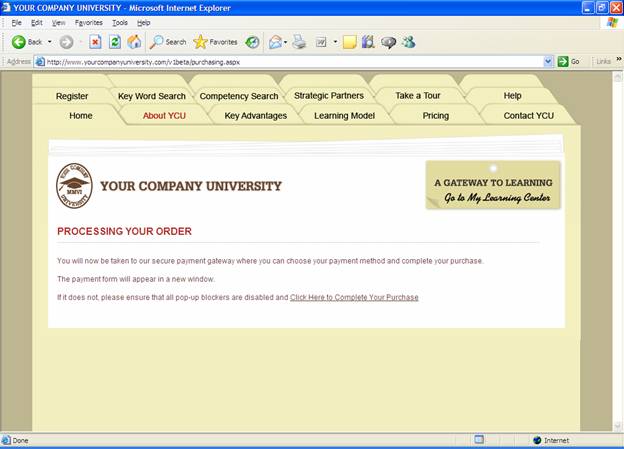The width and height of the screenshot is (624, 449).
Task: Expand the Mail dropdown arrow
Action: click(286, 42)
